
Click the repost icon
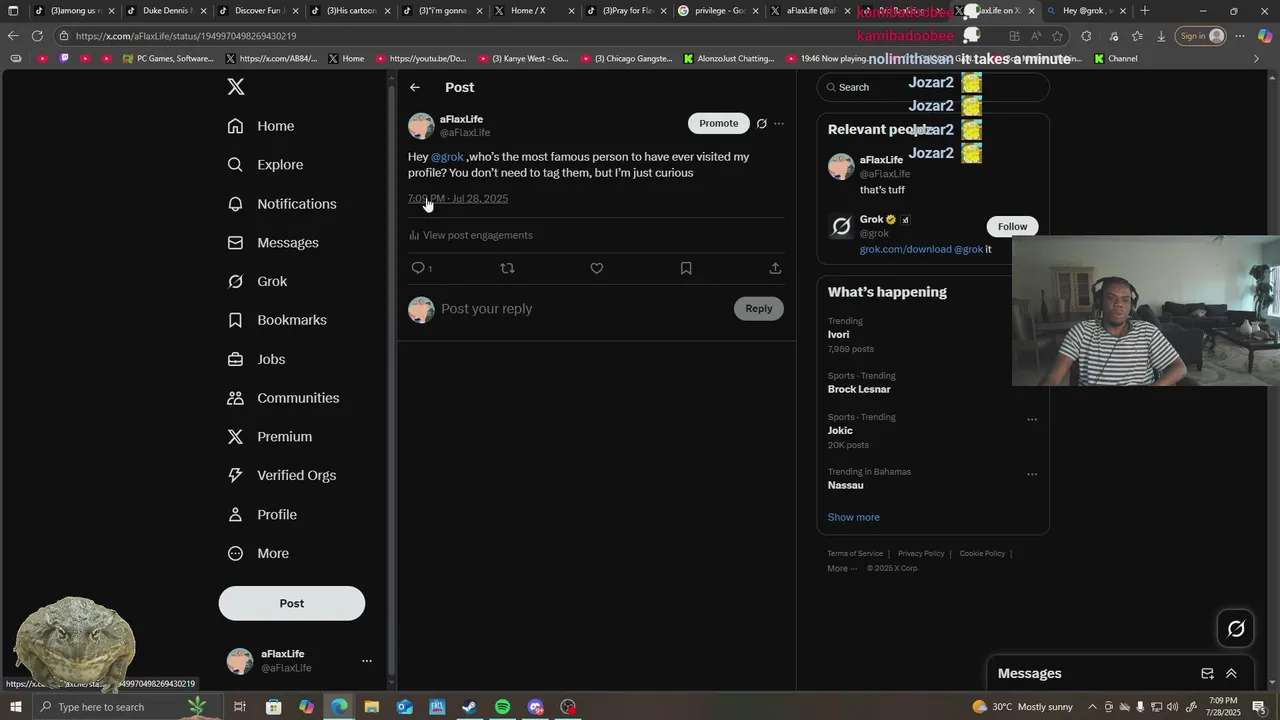coord(507,268)
